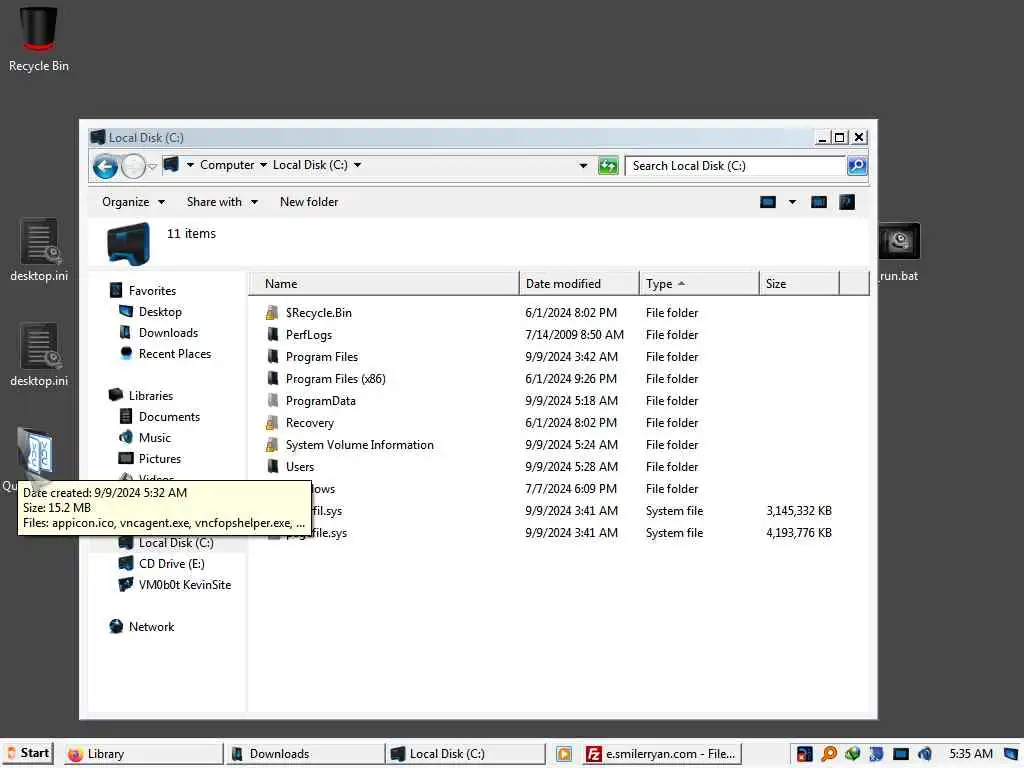Click Computer in the address breadcrumb
Screen dimensions: 1024x768
[227, 165]
